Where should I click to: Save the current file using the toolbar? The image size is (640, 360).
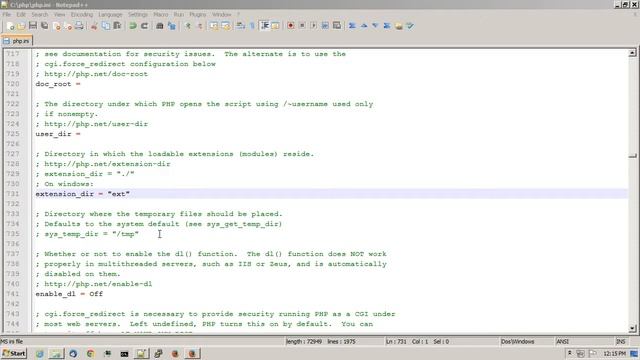pos(33,26)
